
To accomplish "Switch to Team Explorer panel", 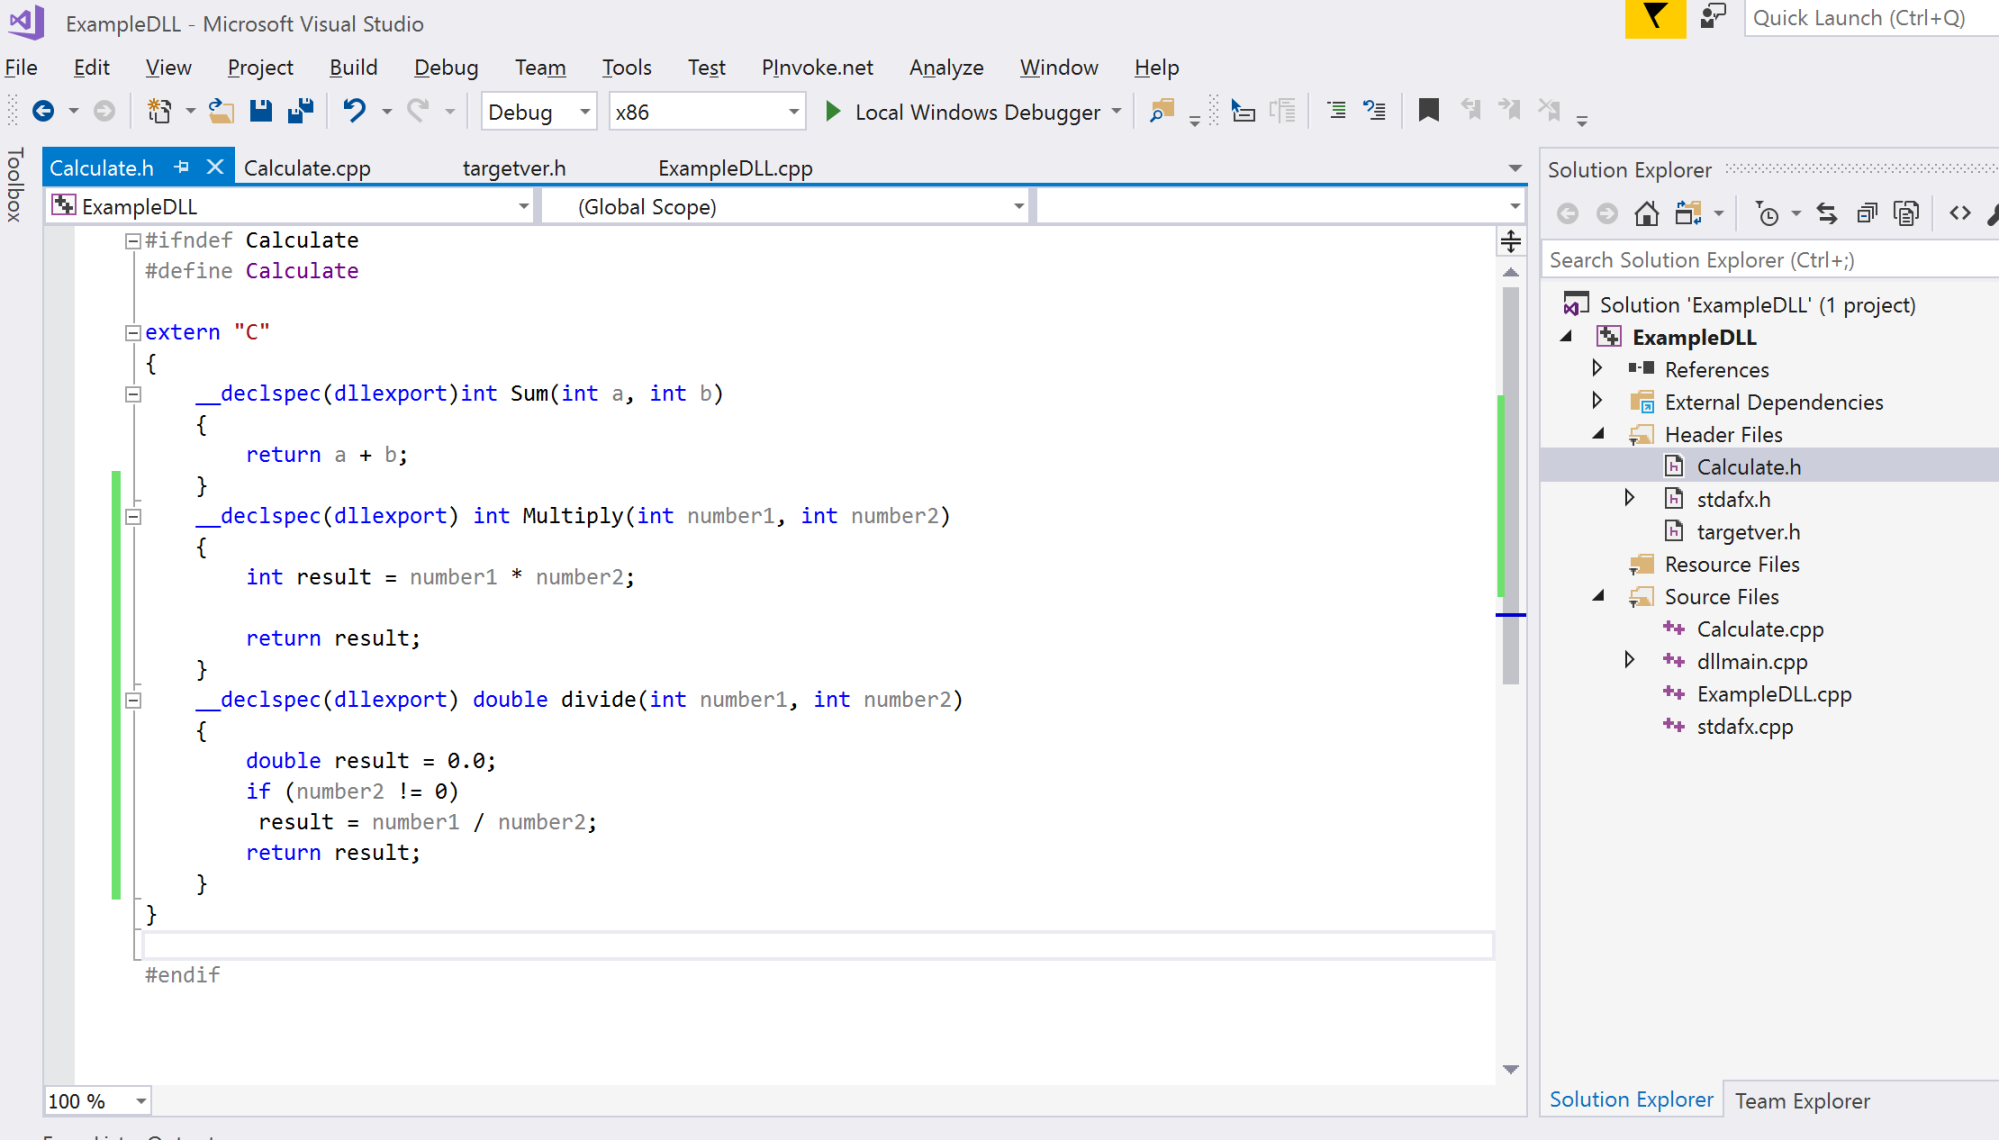I will coord(1802,1100).
